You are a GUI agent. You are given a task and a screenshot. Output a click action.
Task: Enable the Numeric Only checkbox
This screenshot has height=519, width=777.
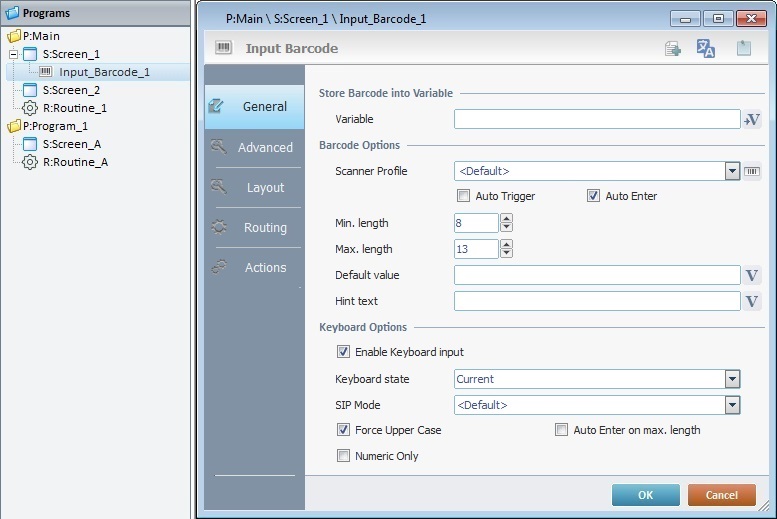(344, 456)
